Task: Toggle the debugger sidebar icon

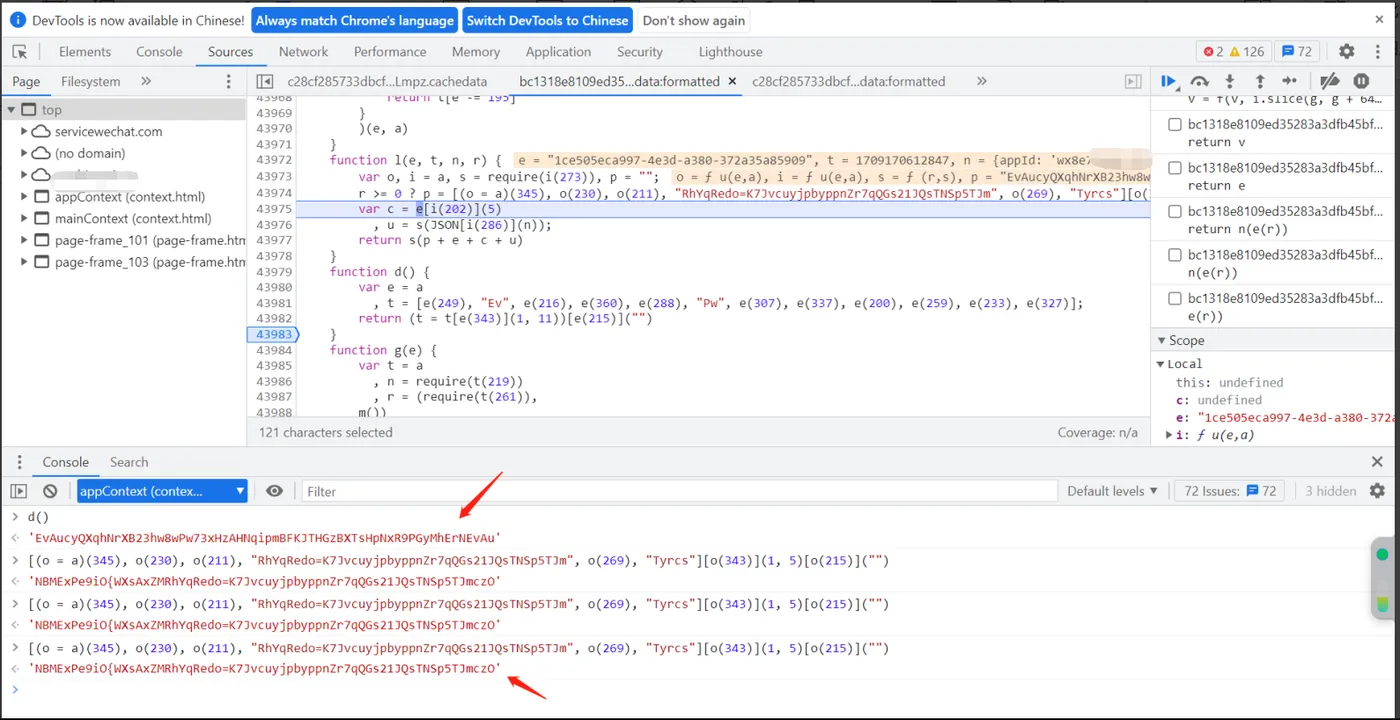Action: click(1133, 81)
